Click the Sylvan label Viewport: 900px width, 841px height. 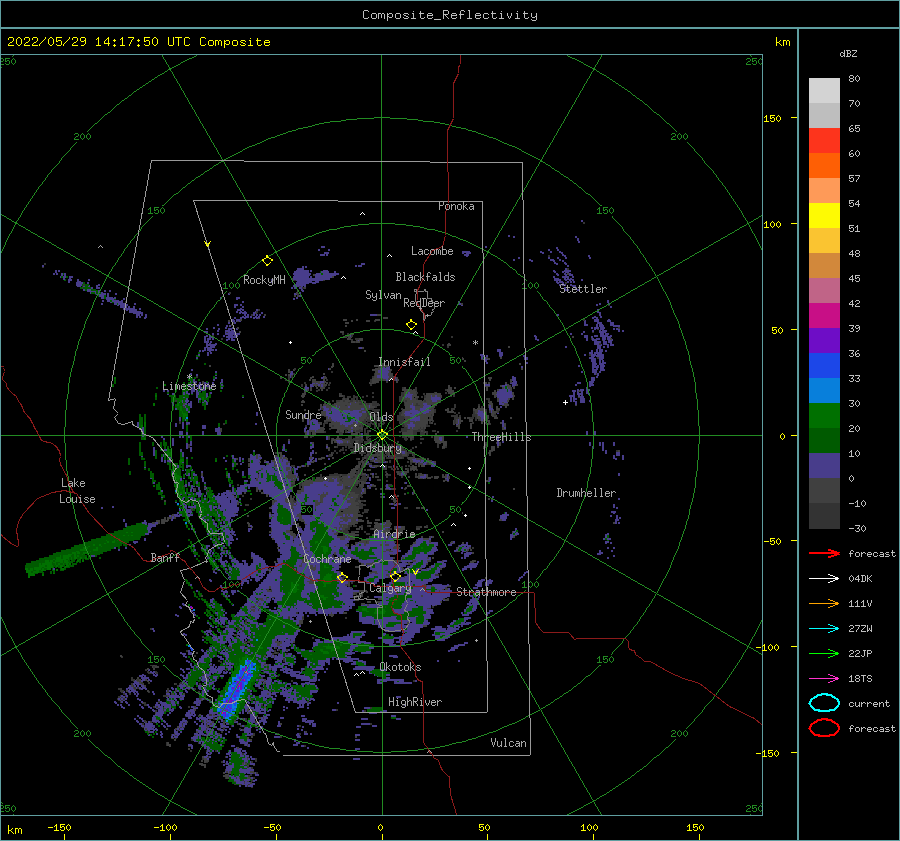[x=383, y=295]
